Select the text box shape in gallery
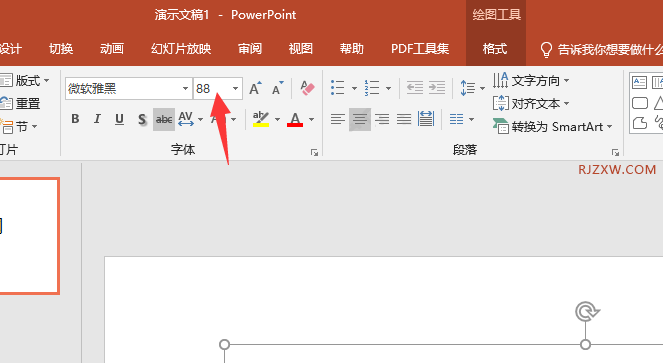 639,82
